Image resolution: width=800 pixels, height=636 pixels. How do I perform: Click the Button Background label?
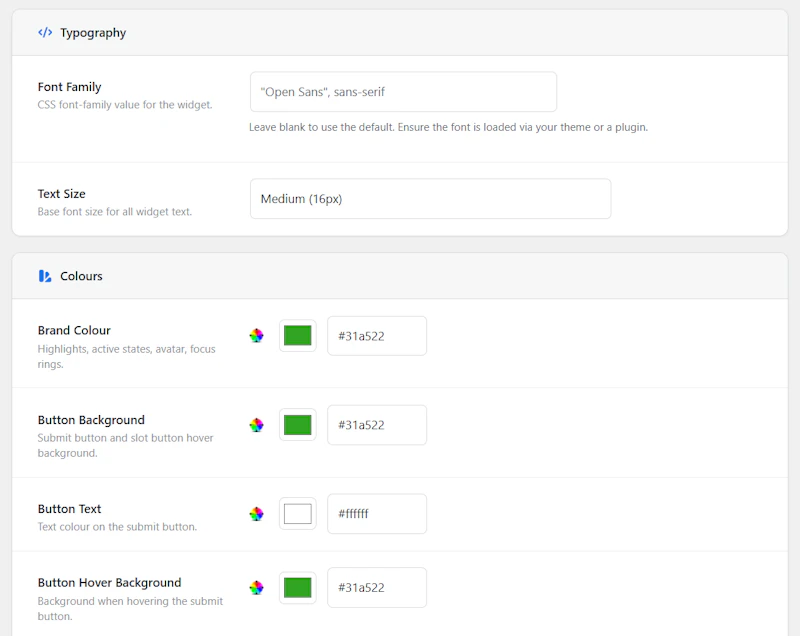pos(91,420)
